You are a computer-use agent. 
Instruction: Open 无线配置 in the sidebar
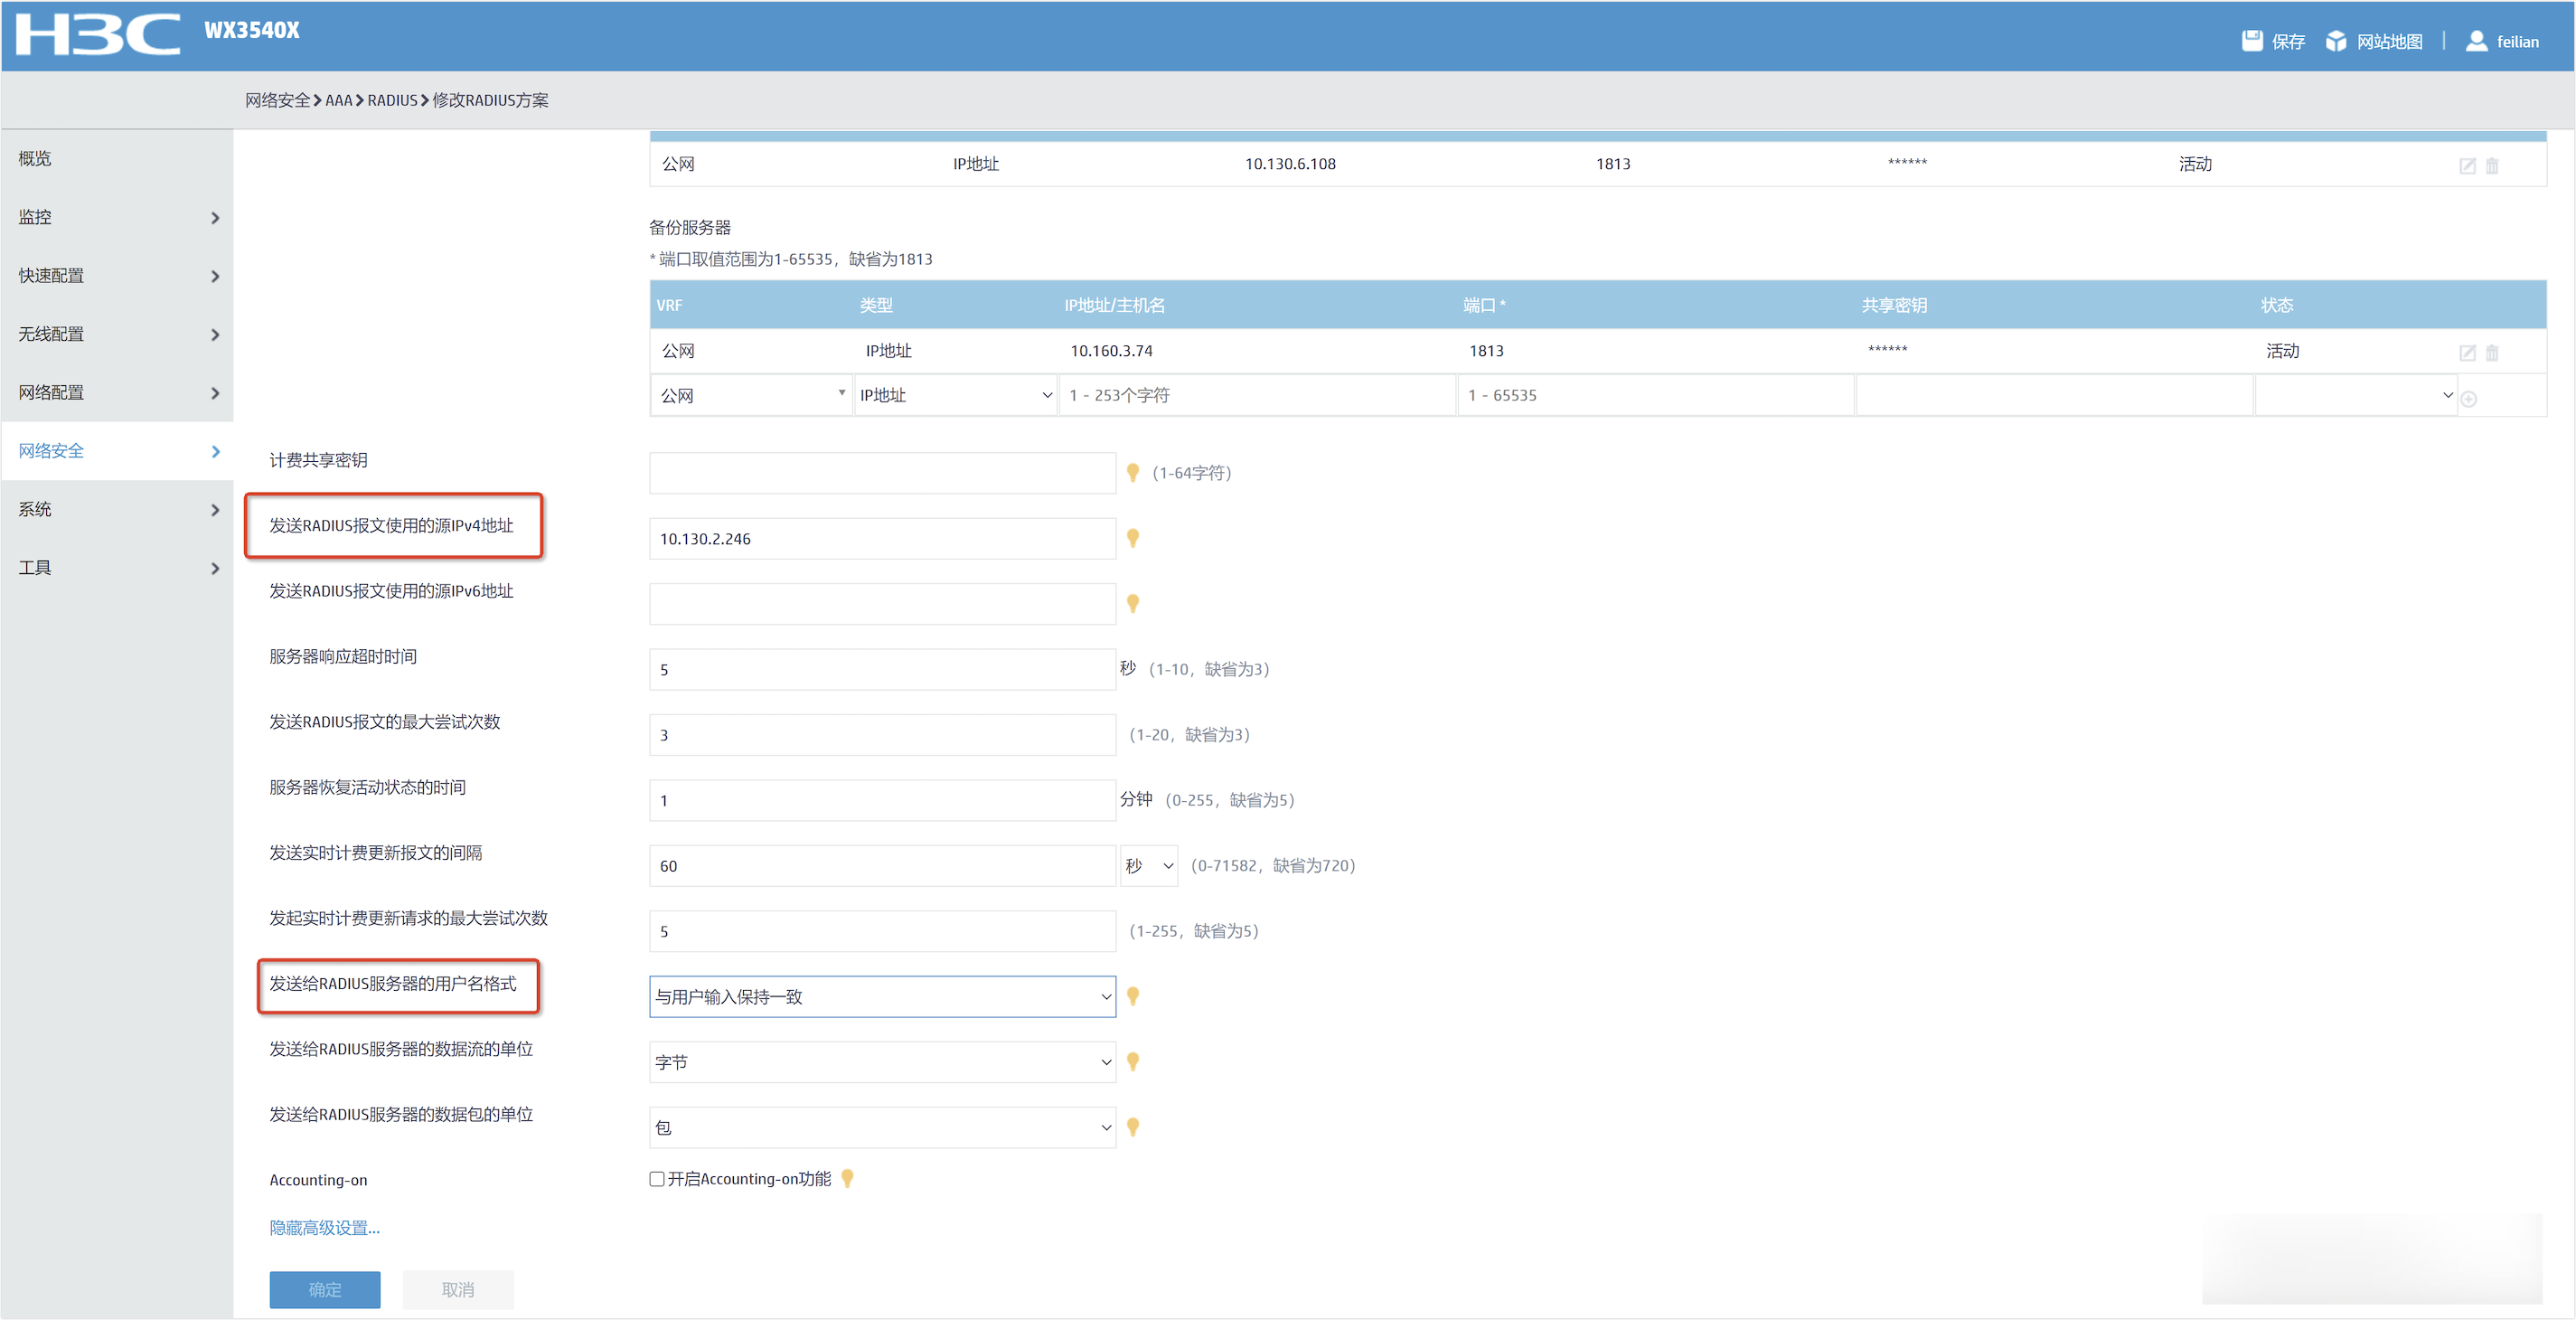117,334
